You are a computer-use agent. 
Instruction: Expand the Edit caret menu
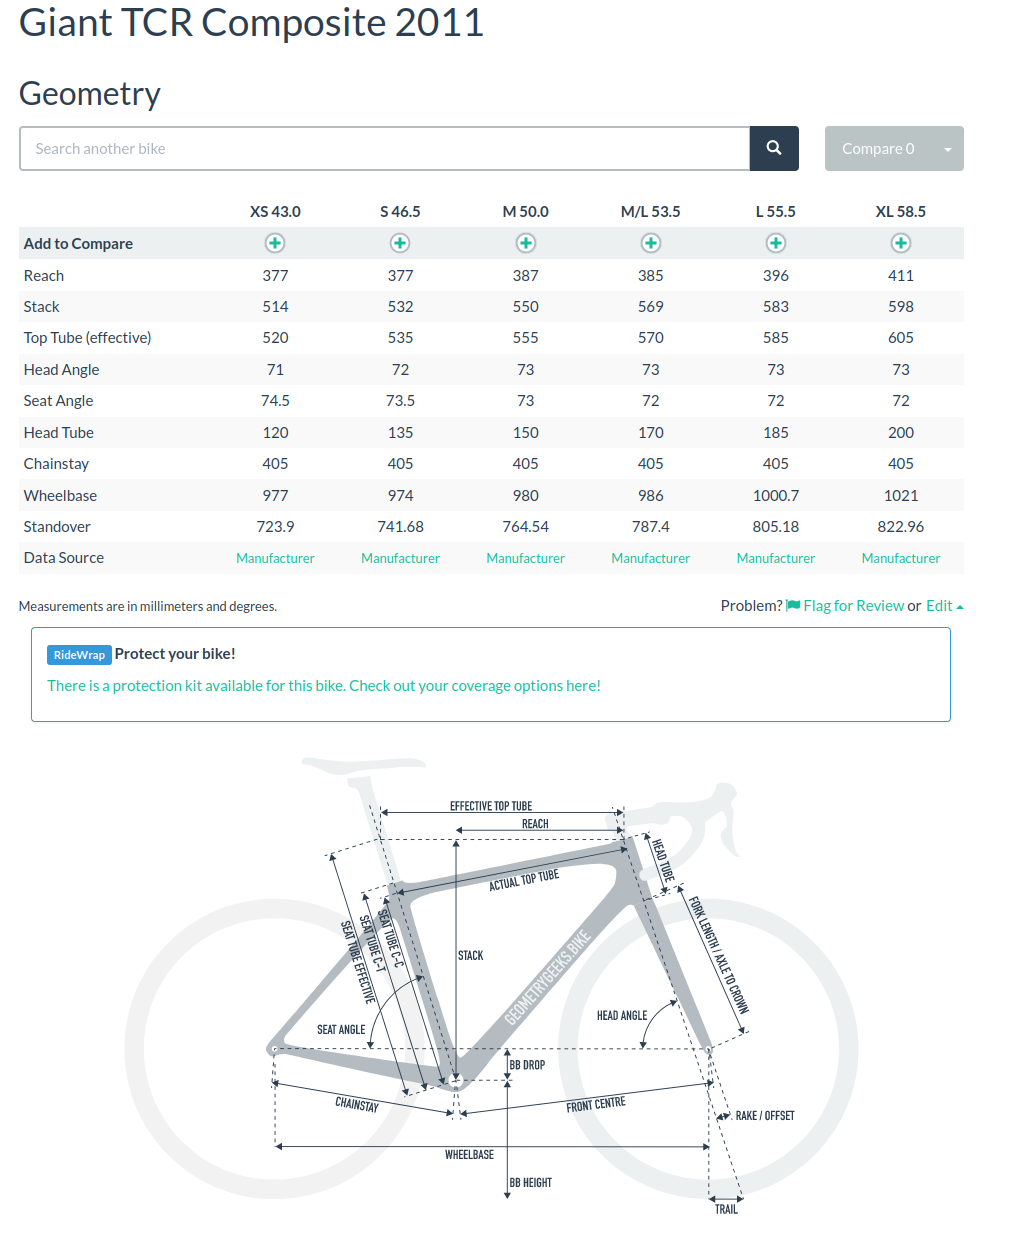click(960, 607)
